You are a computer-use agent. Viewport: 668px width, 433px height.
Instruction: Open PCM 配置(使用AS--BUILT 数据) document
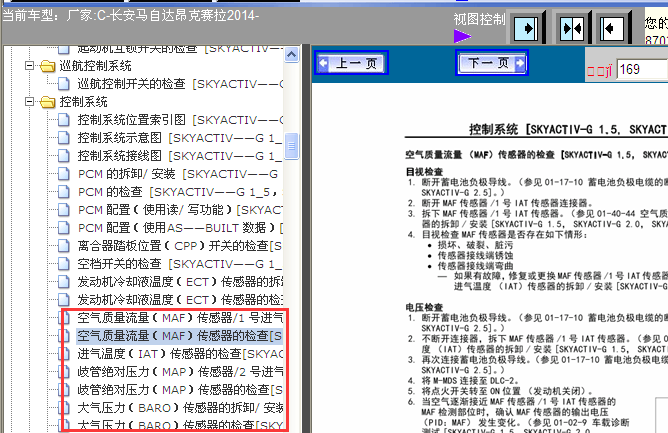point(180,228)
